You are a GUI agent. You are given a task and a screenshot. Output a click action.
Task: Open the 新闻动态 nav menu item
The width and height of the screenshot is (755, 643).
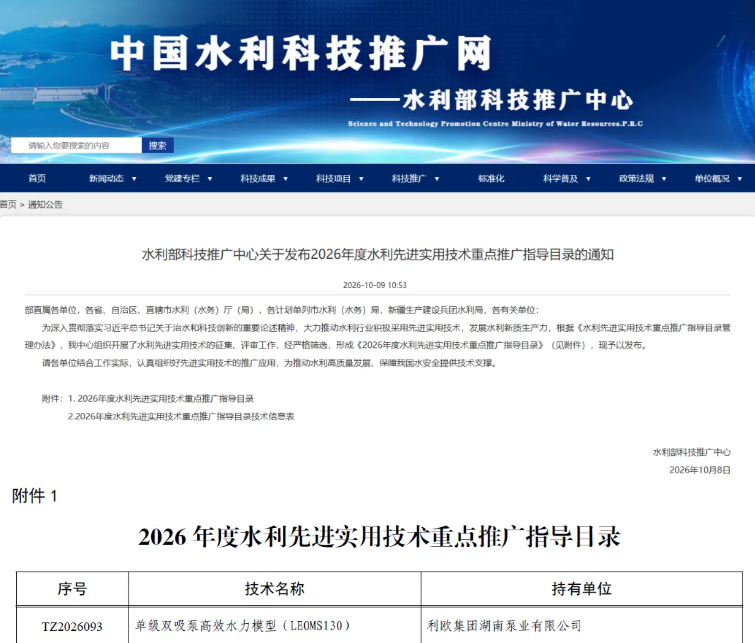pyautogui.click(x=106, y=179)
